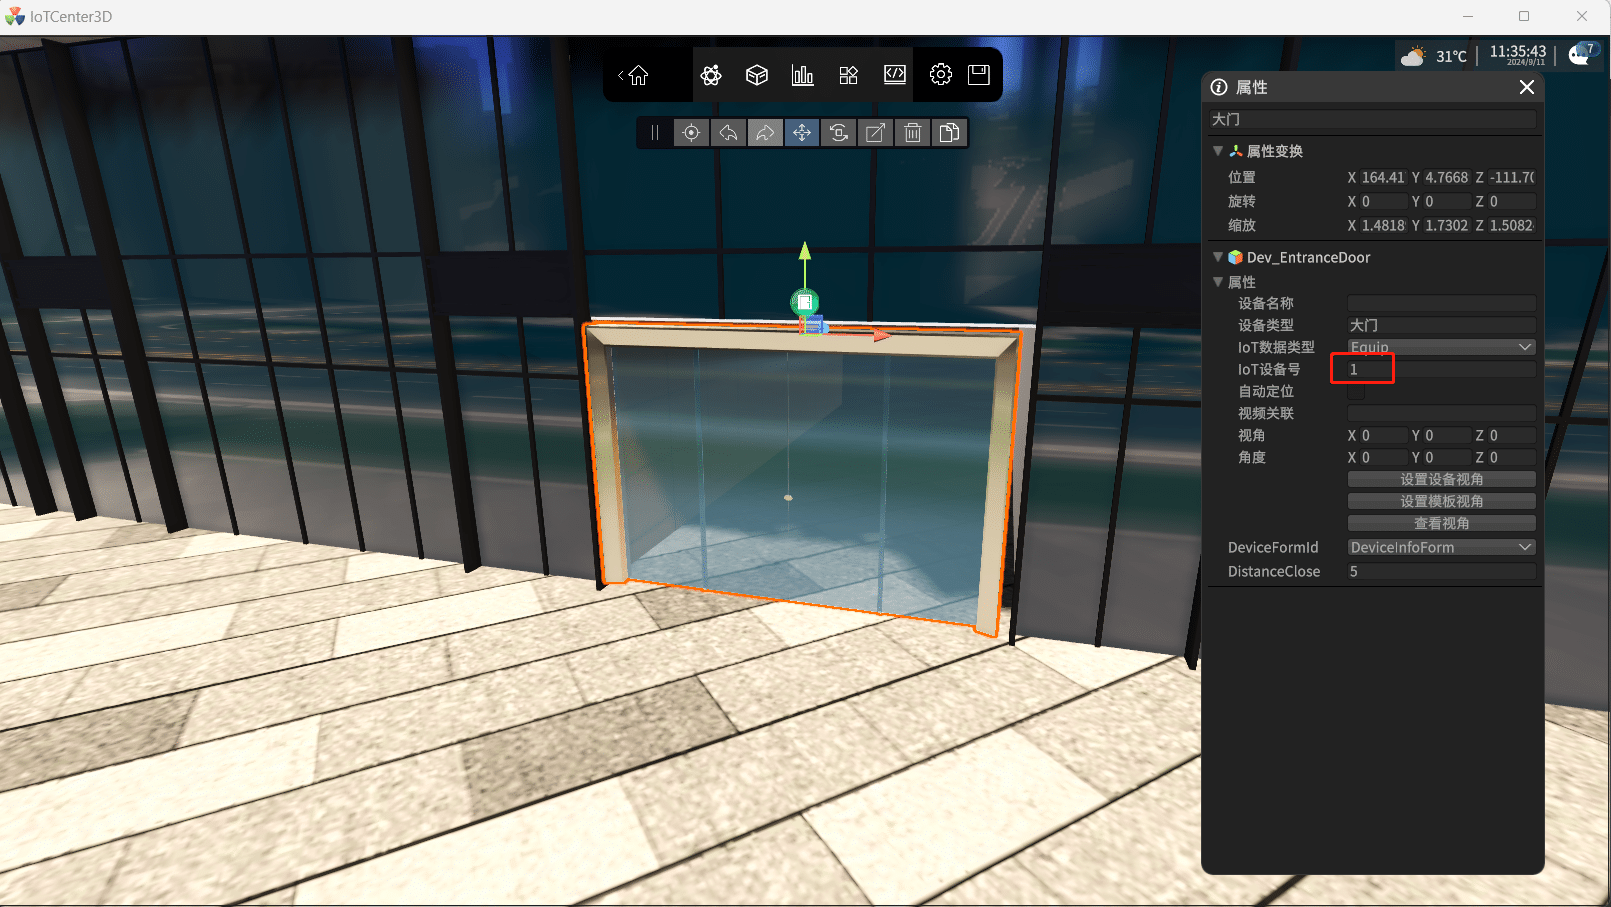The image size is (1611, 907).
Task: Duplicate the selected object with the copy icon
Action: (950, 133)
